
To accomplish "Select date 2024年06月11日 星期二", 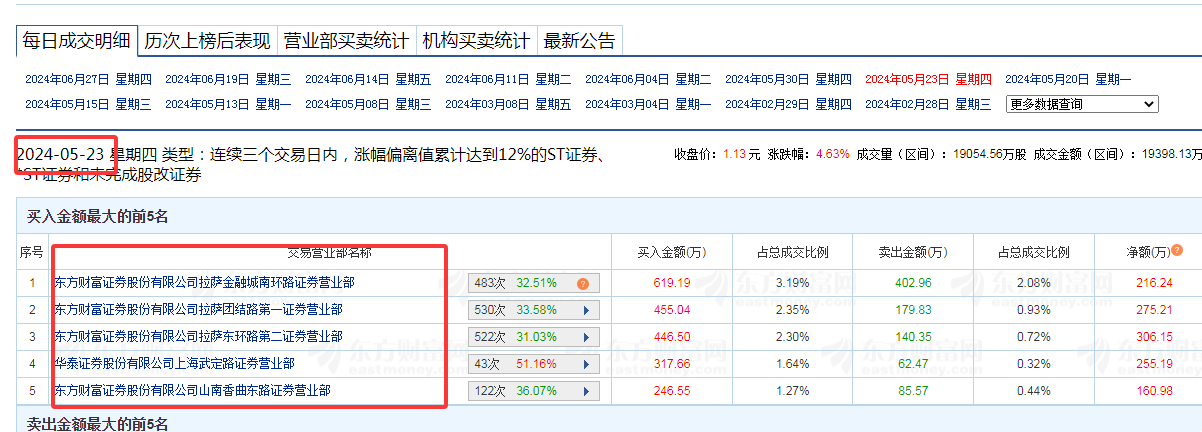I will tap(508, 79).
